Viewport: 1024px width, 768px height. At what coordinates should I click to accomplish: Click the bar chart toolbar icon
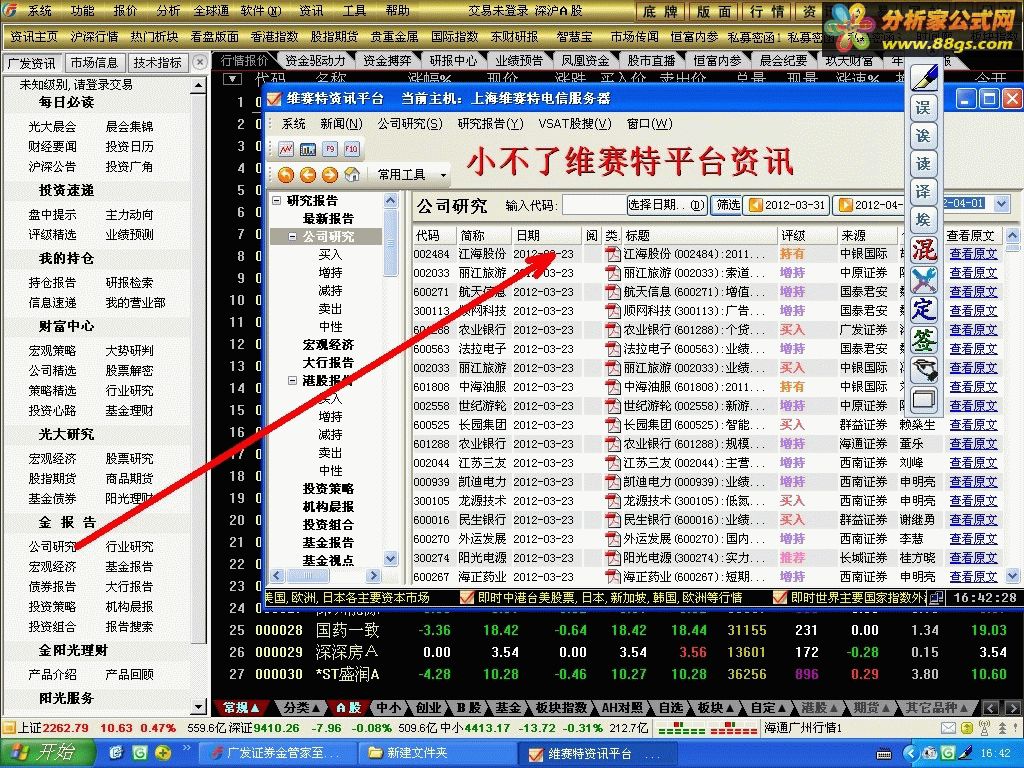click(308, 150)
